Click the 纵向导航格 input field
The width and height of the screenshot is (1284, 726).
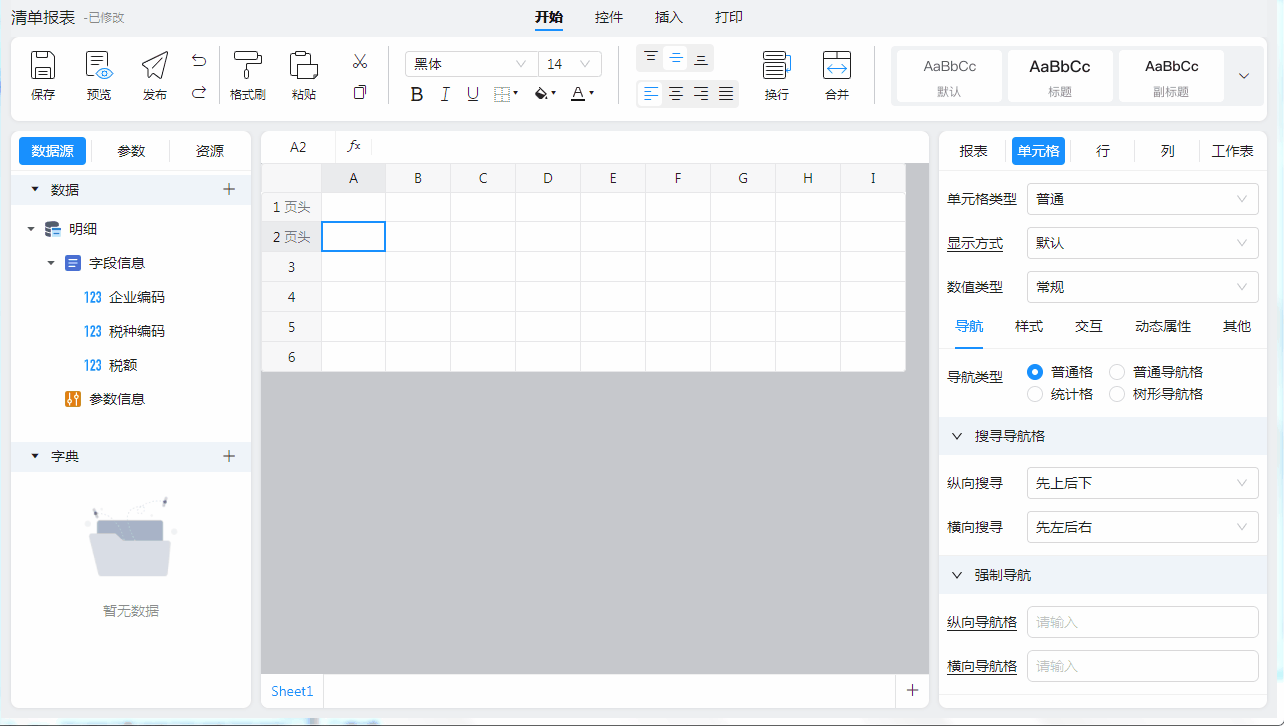(x=1142, y=622)
